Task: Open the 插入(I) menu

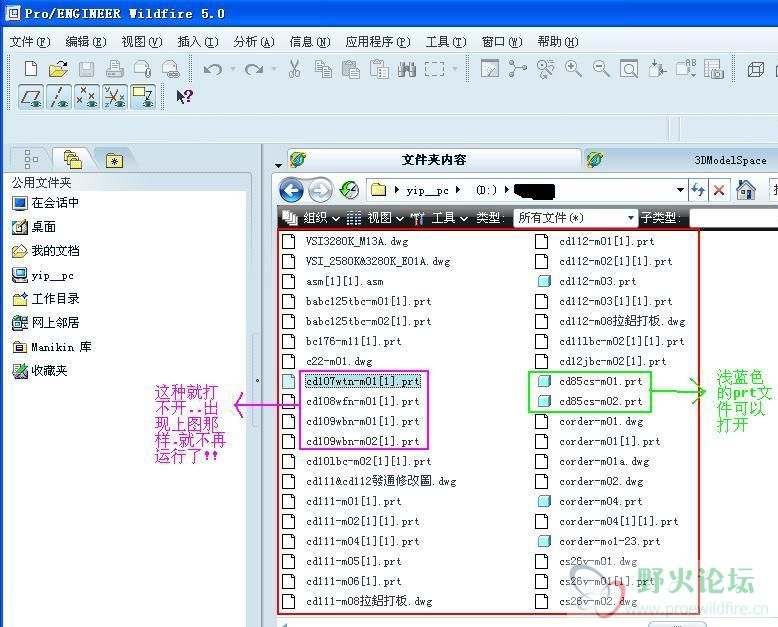Action: (198, 42)
